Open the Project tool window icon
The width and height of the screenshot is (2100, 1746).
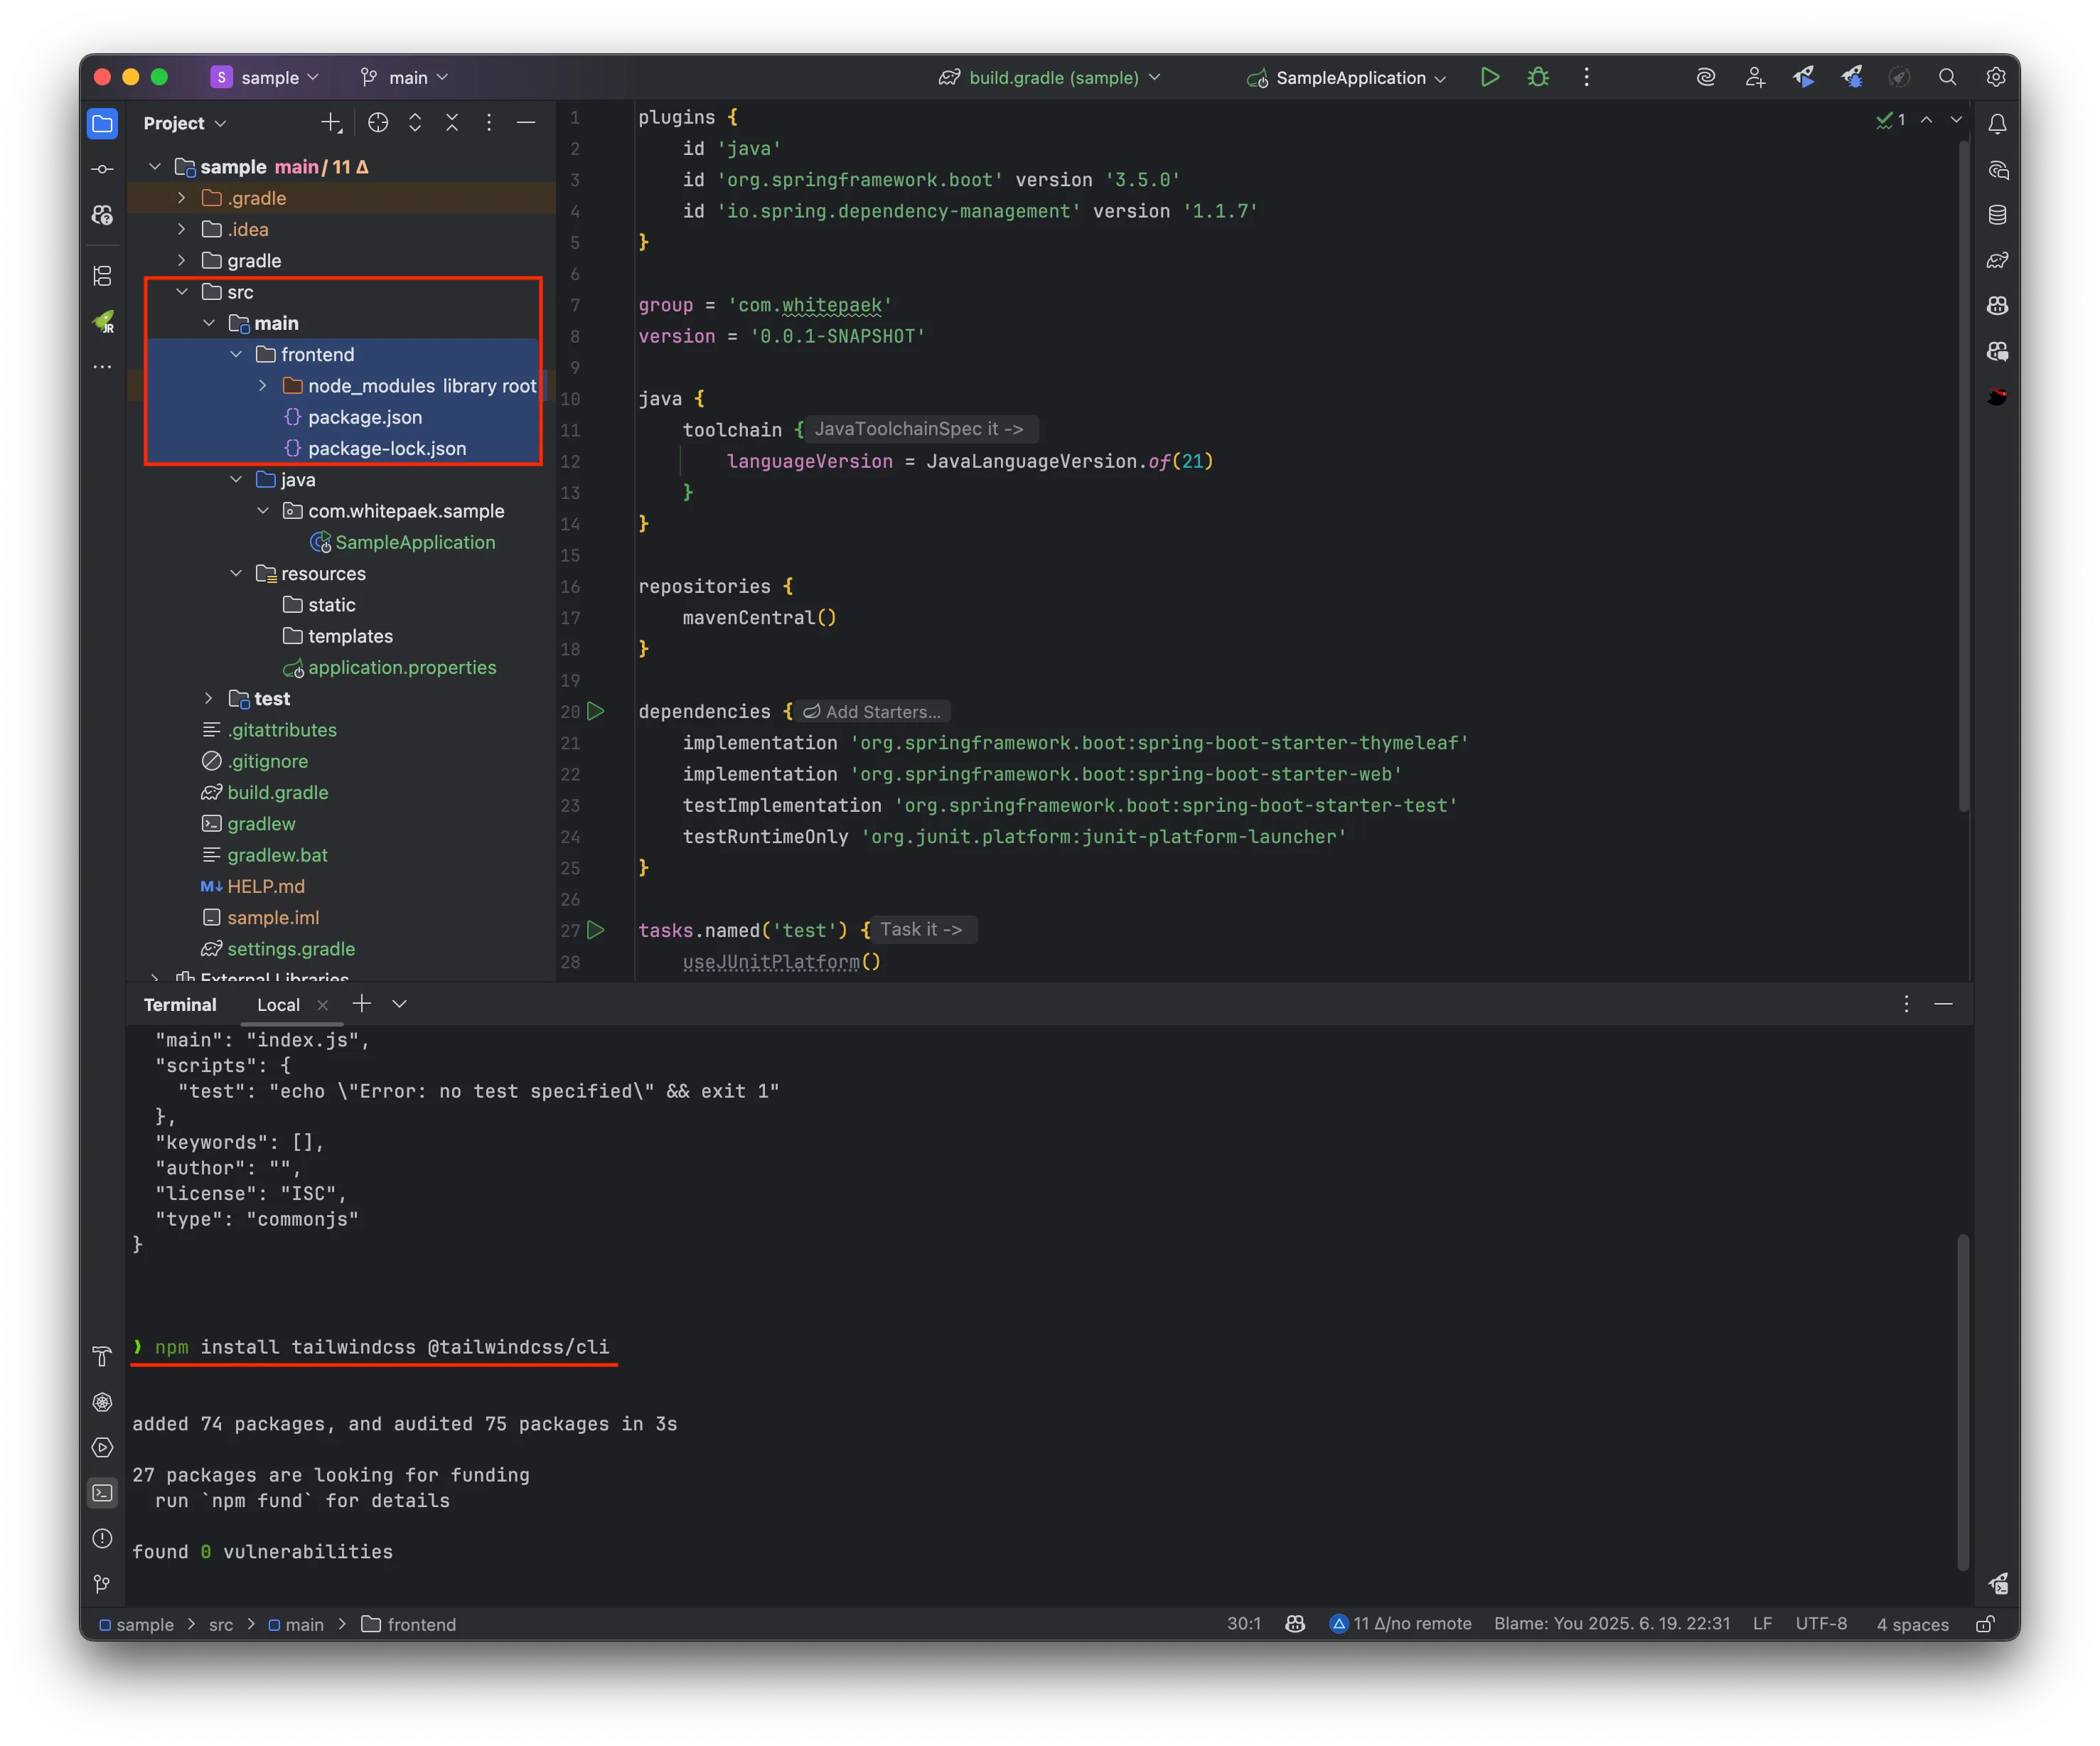[x=102, y=124]
